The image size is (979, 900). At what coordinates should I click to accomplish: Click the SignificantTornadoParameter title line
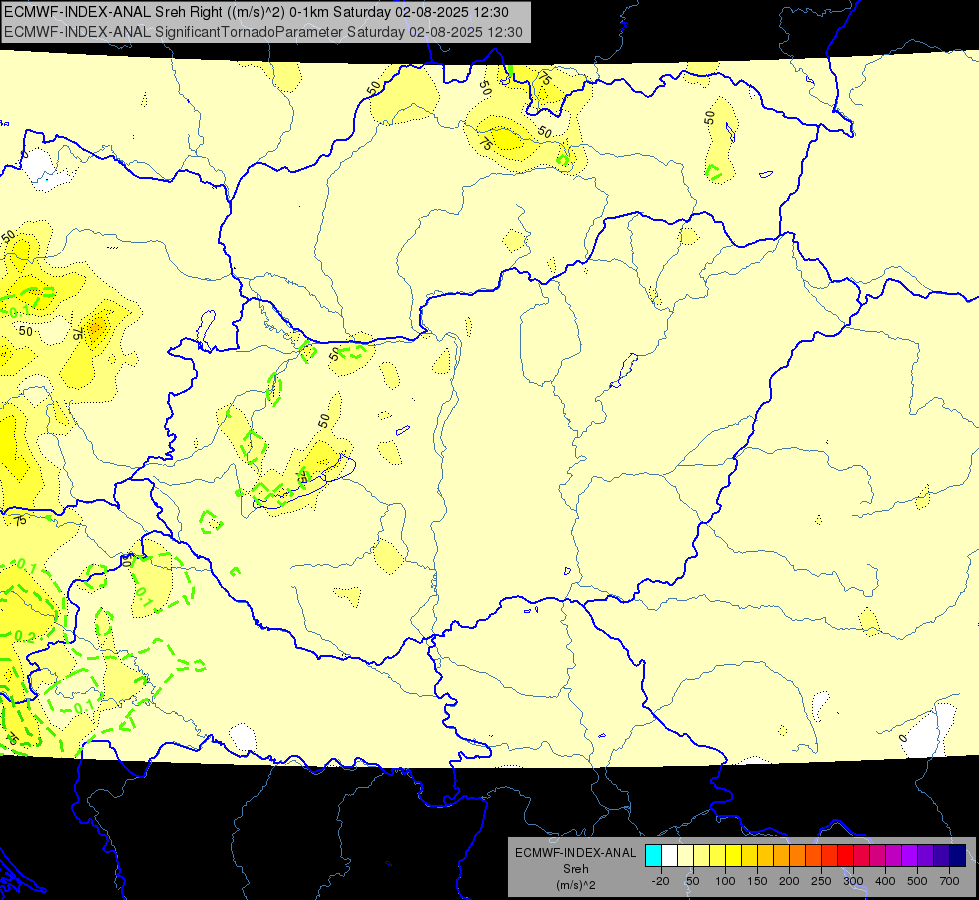[263, 32]
